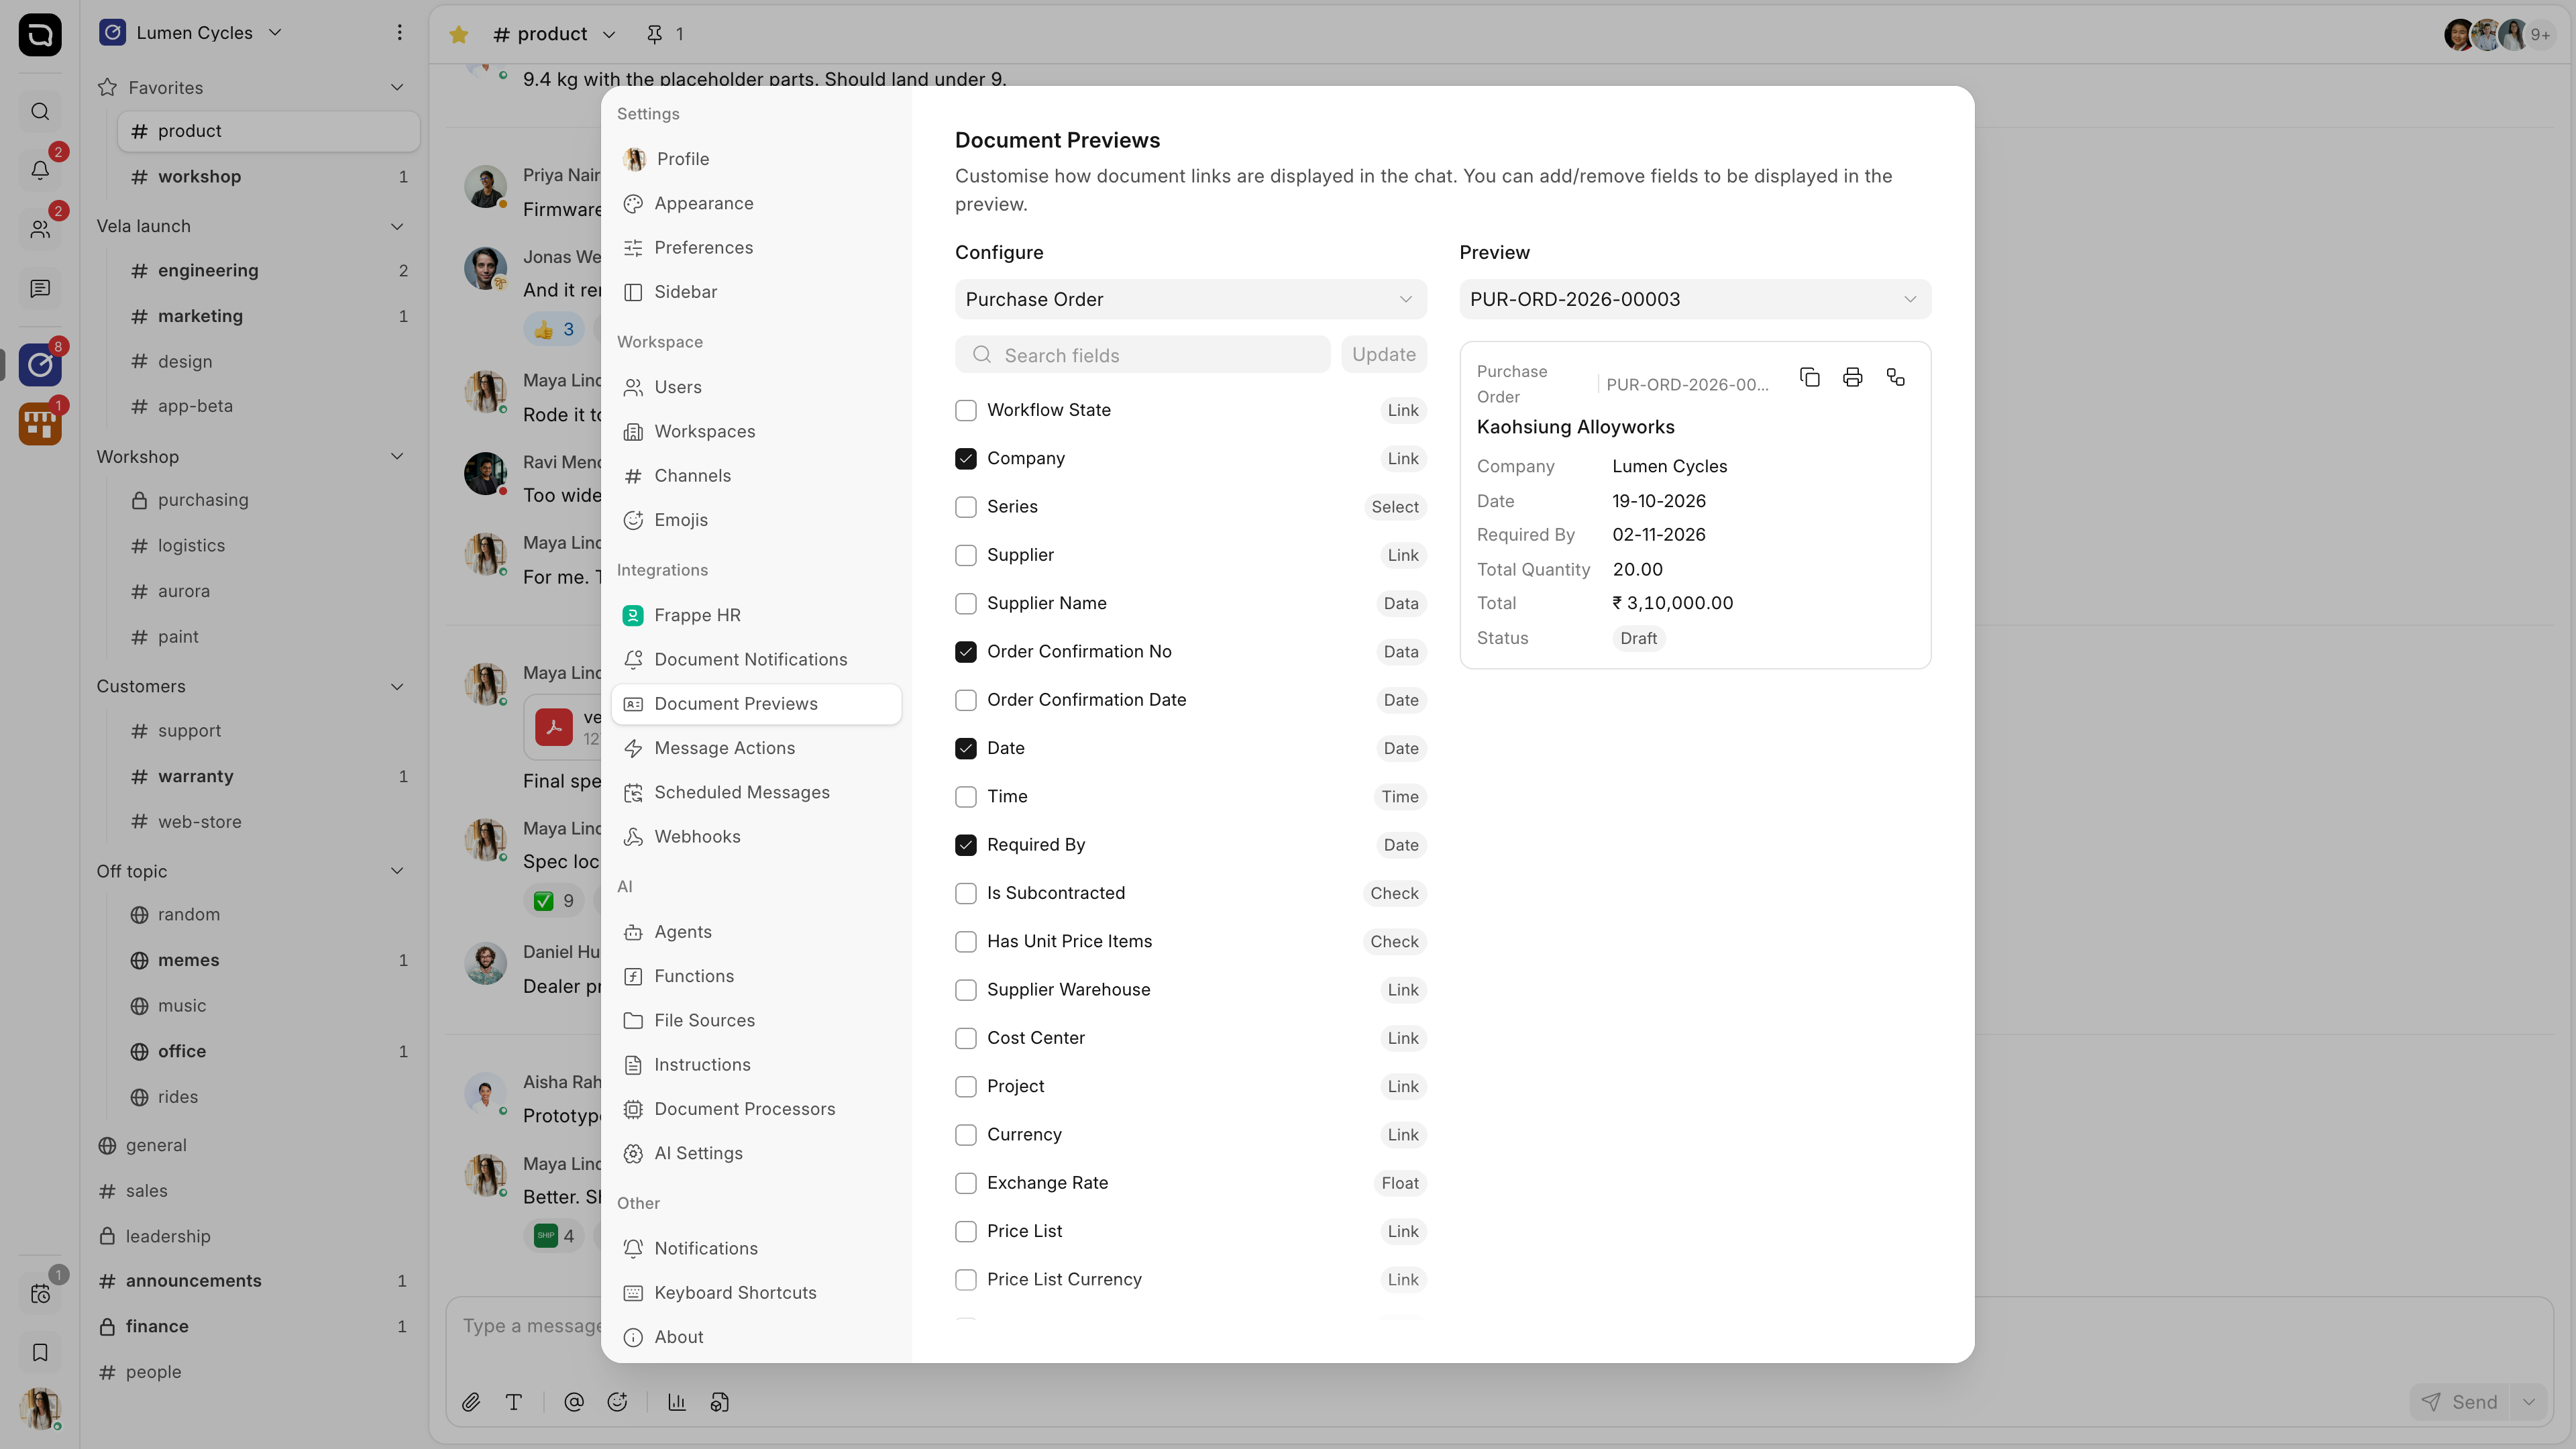Viewport: 2576px width, 1449px height.
Task: Open the link icon in preview card
Action: [x=1895, y=377]
